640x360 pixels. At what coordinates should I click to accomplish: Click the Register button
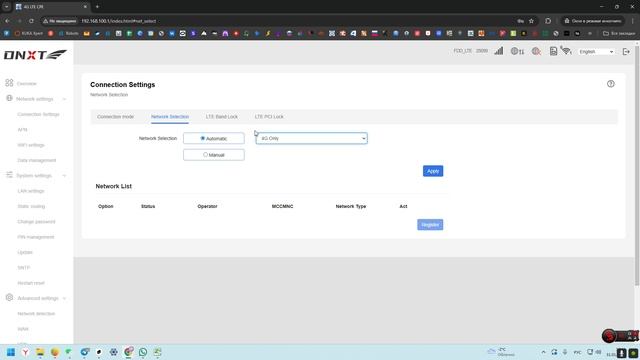point(430,225)
